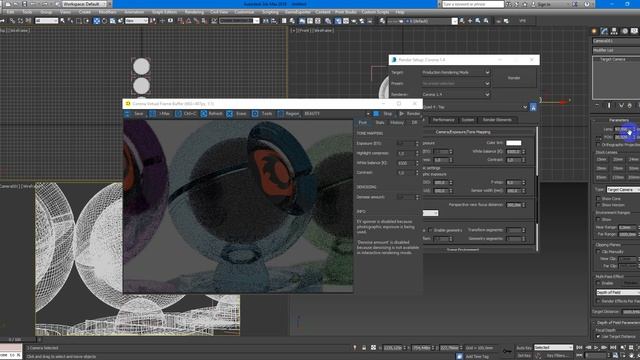Toggle Environment Ranges Show checkbox

[x=598, y=220]
